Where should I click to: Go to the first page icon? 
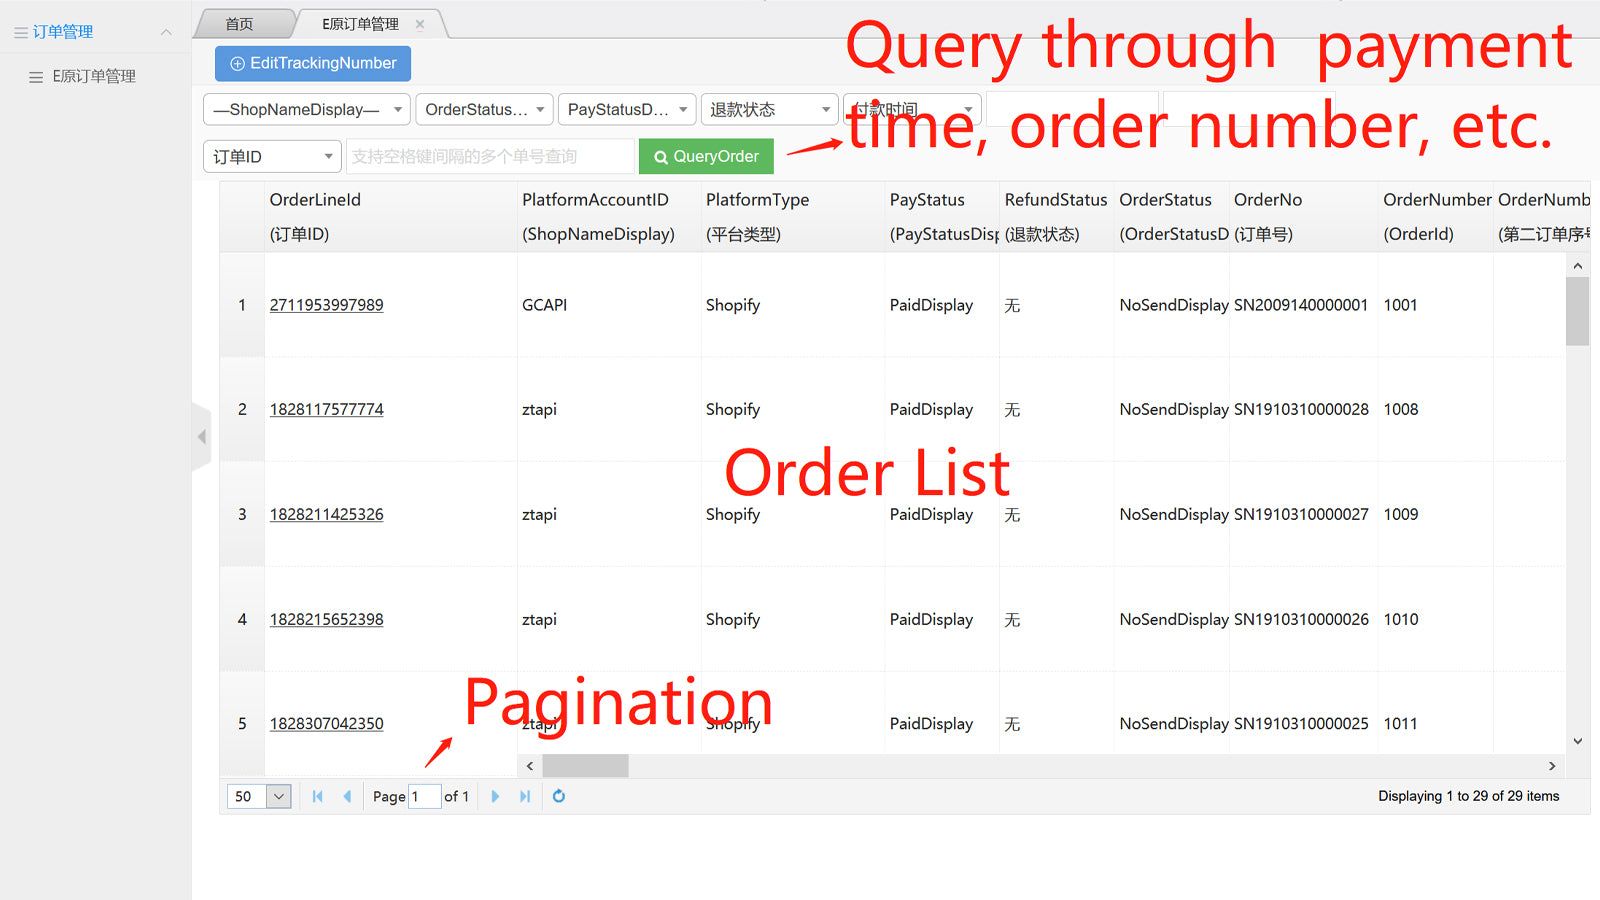tap(317, 797)
